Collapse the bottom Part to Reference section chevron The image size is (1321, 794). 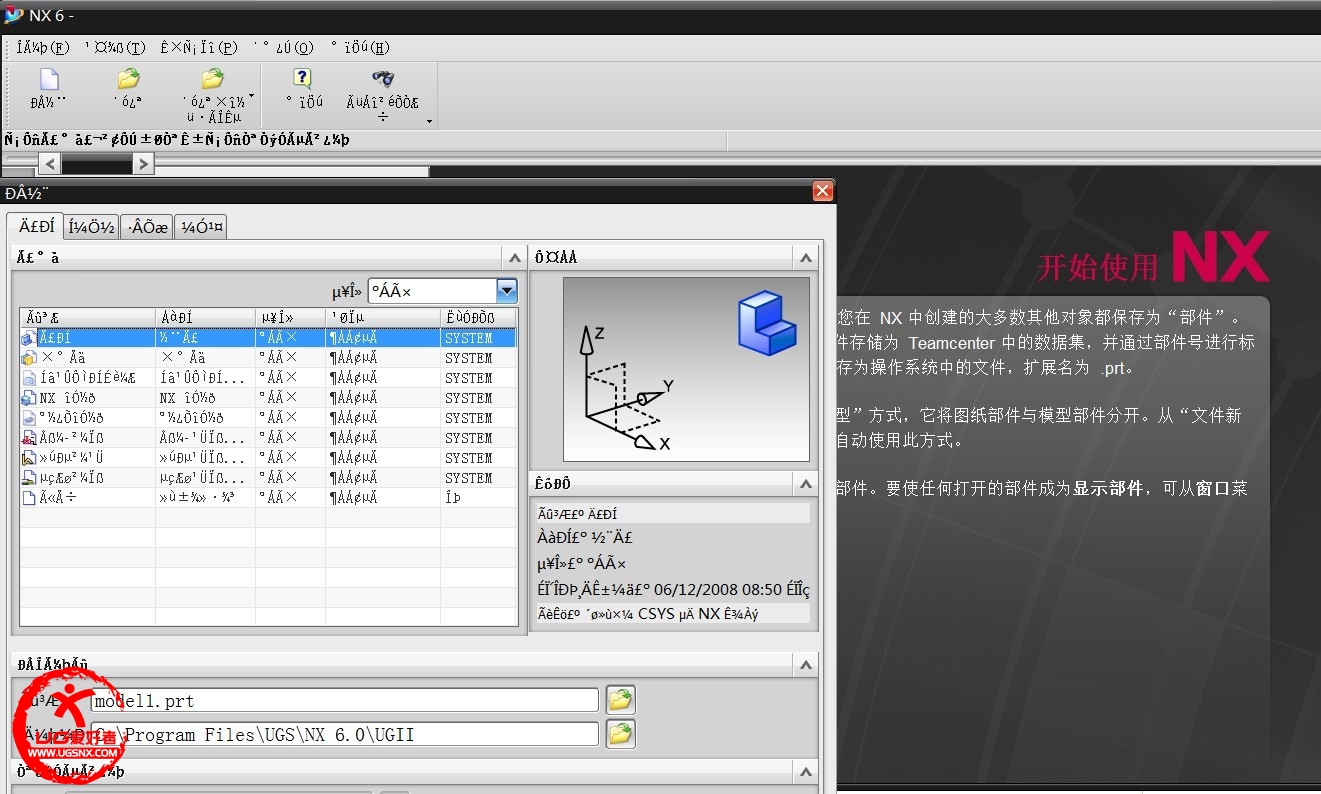806,771
